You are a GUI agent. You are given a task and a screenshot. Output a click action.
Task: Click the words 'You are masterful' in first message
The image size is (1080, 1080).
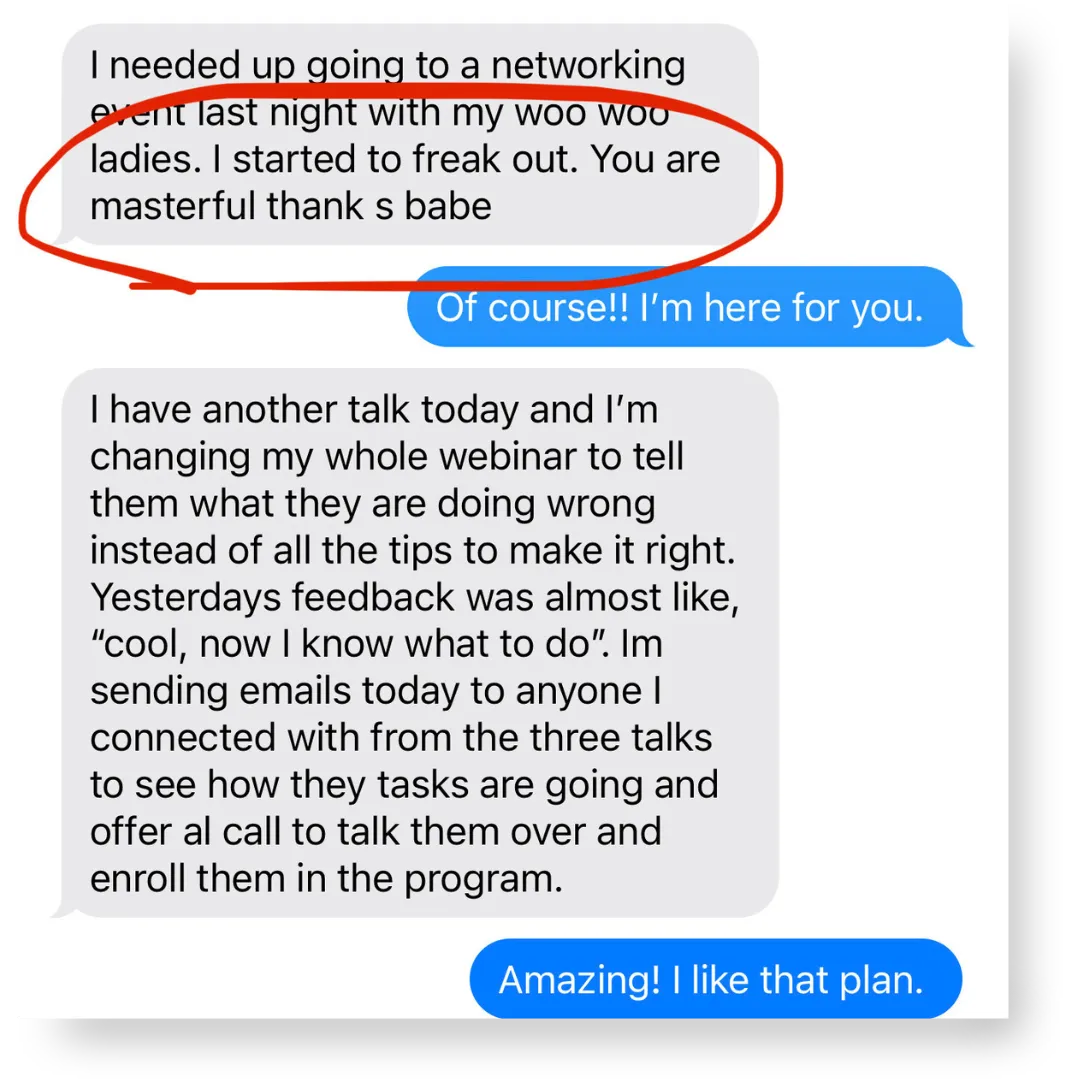click(x=405, y=183)
